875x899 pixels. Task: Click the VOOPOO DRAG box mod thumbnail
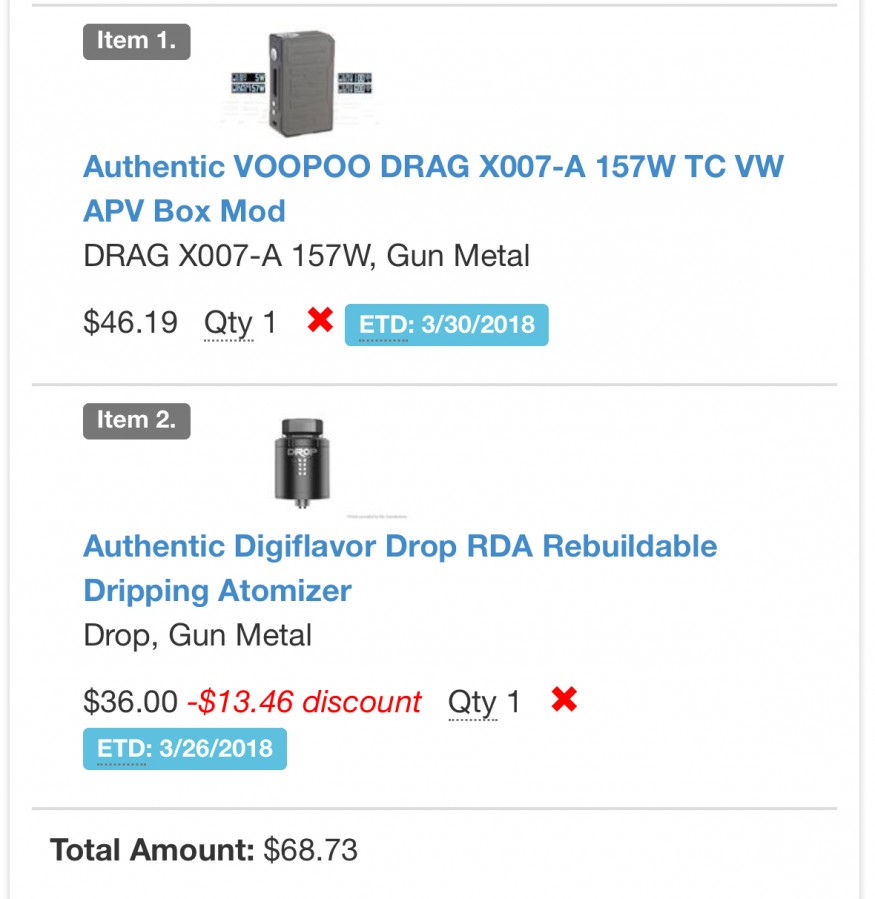[302, 85]
